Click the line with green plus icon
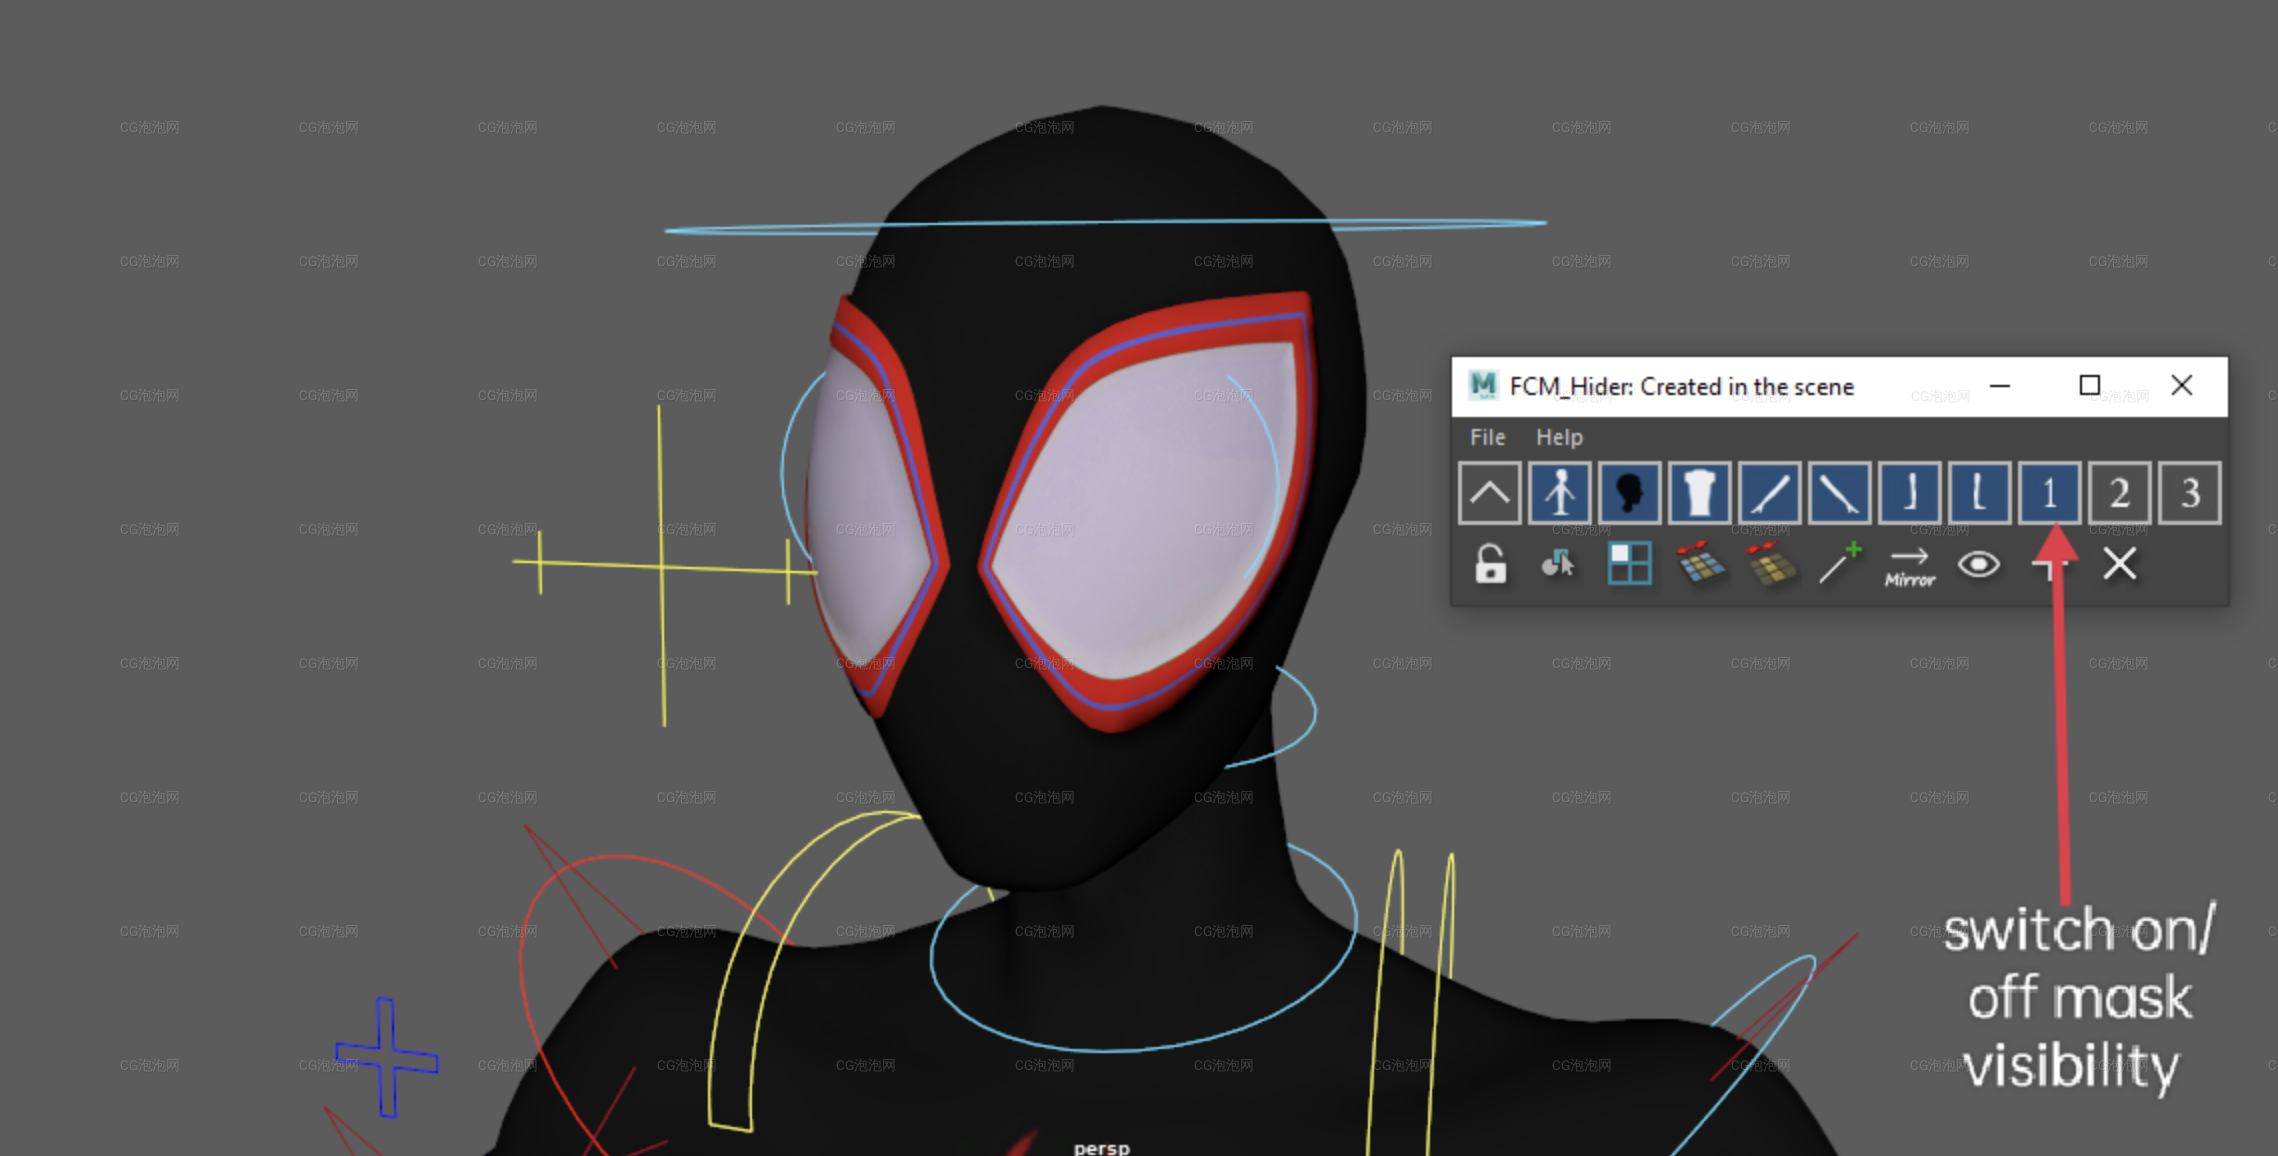The height and width of the screenshot is (1156, 2278). [x=1839, y=563]
